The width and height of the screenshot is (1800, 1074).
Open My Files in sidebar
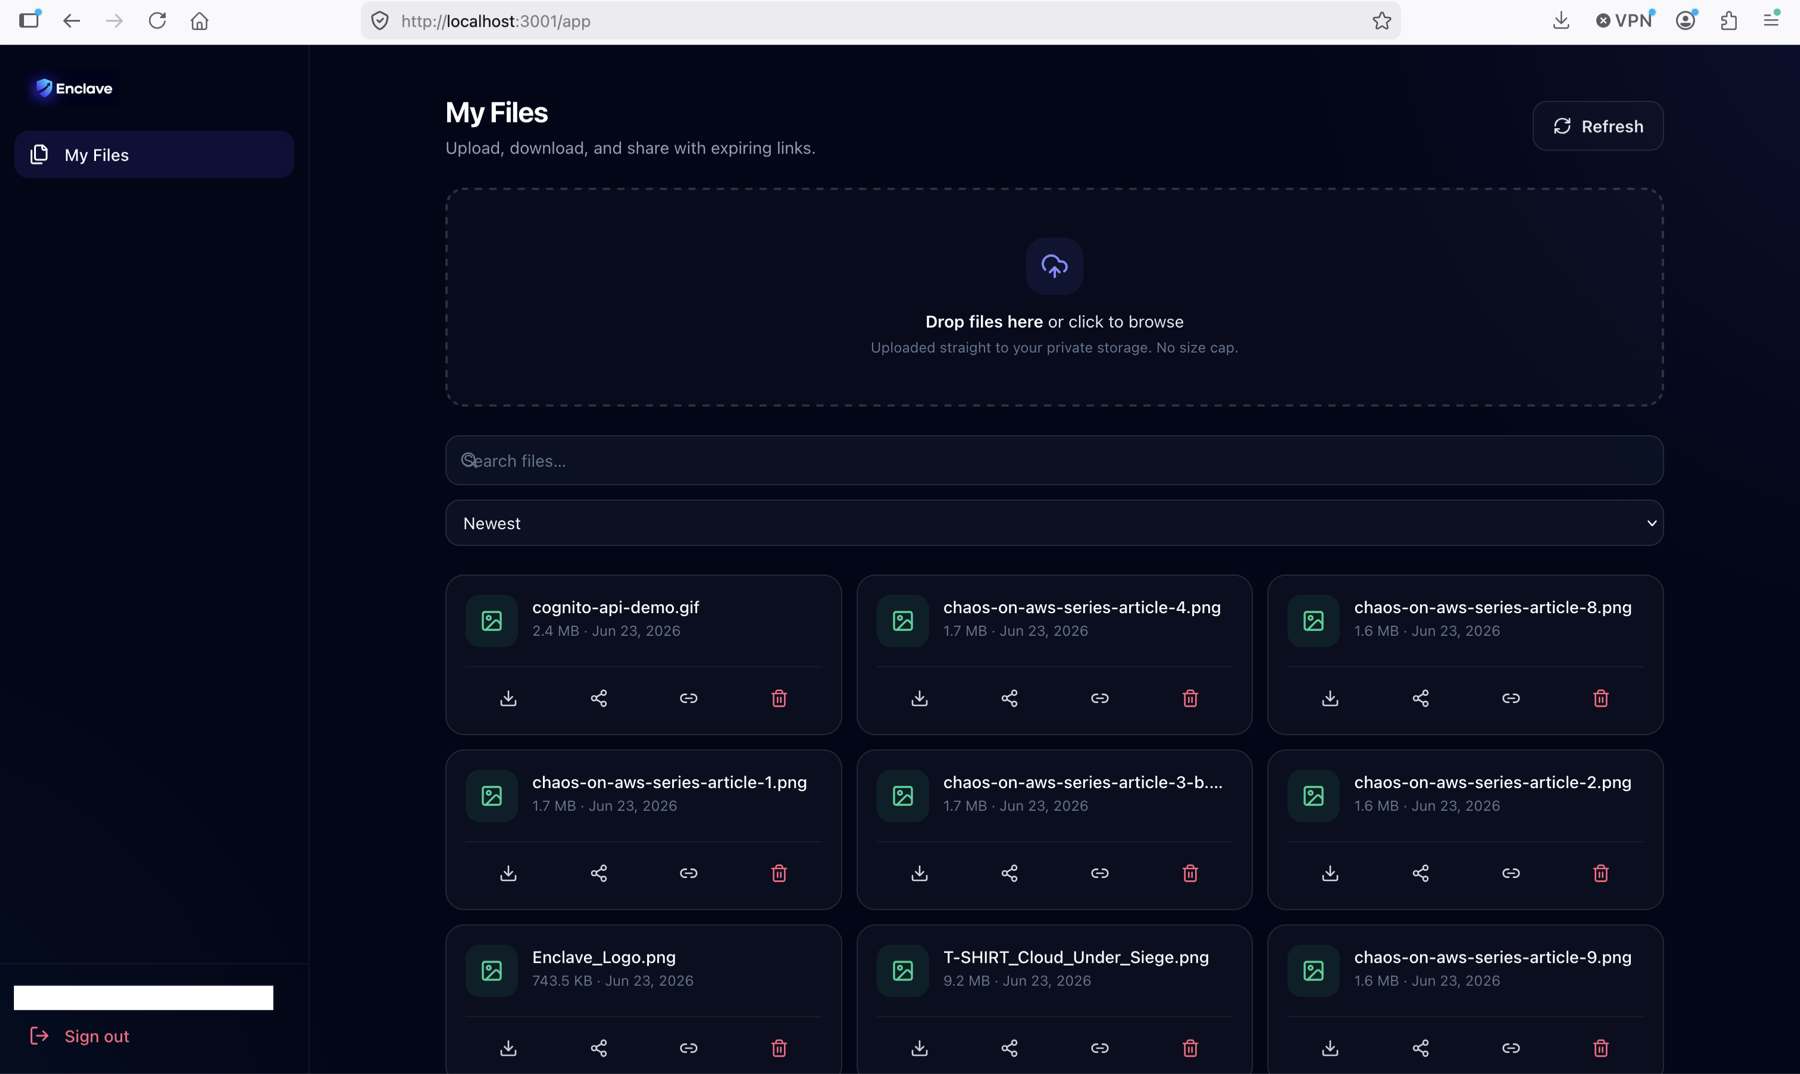(154, 155)
